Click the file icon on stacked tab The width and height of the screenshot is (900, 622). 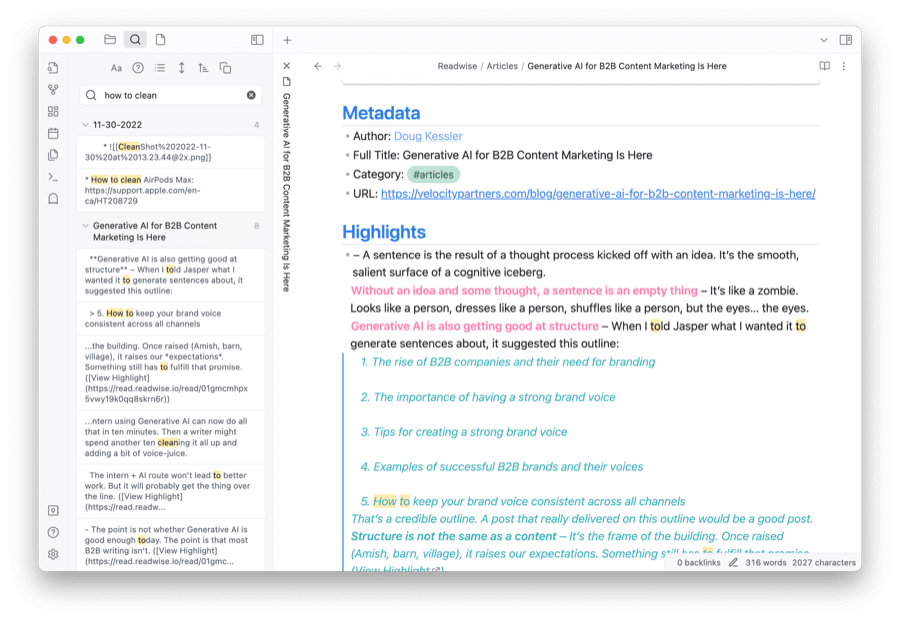pos(287,81)
